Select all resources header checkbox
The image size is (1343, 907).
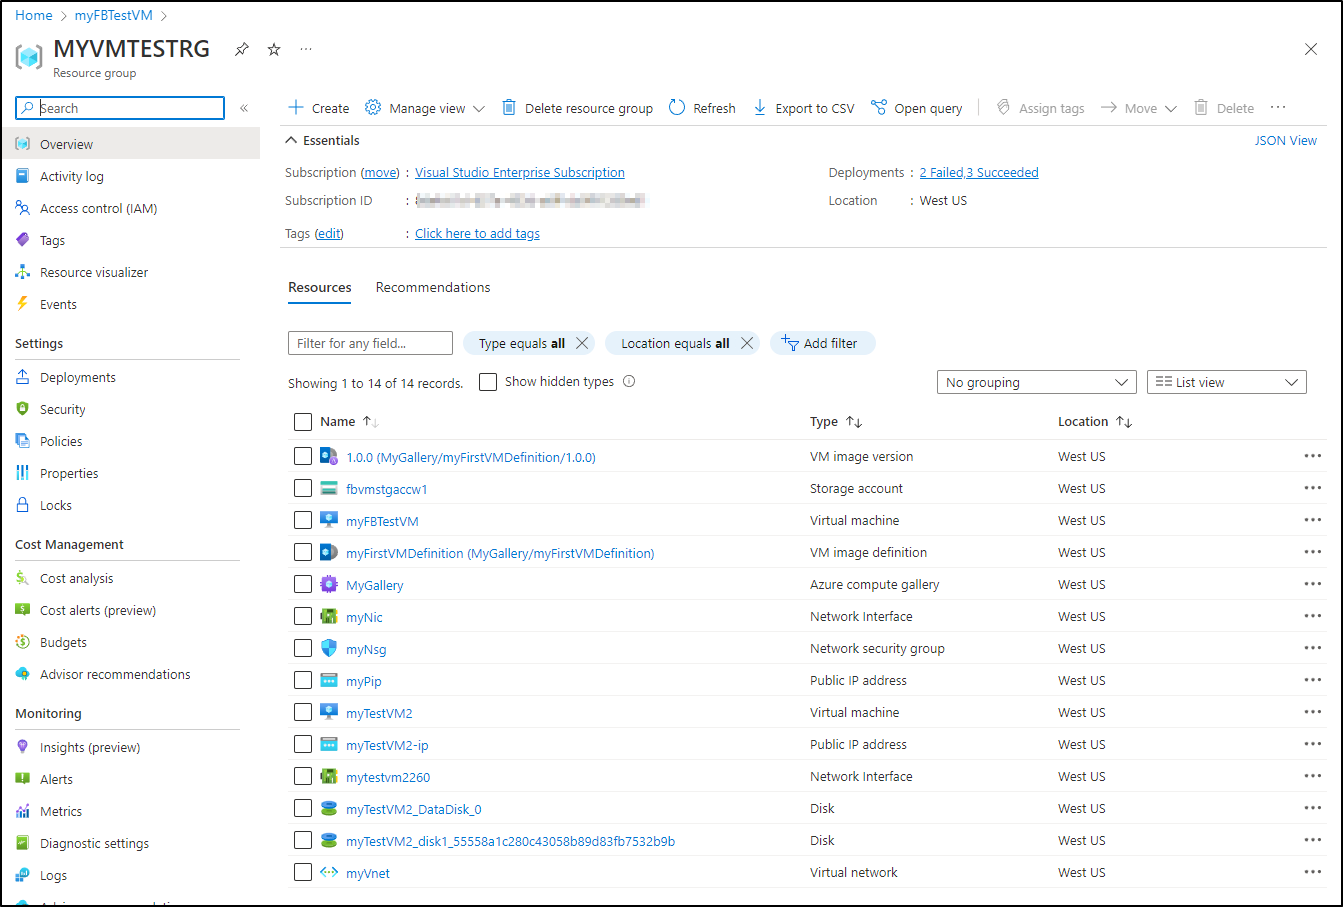tap(303, 422)
